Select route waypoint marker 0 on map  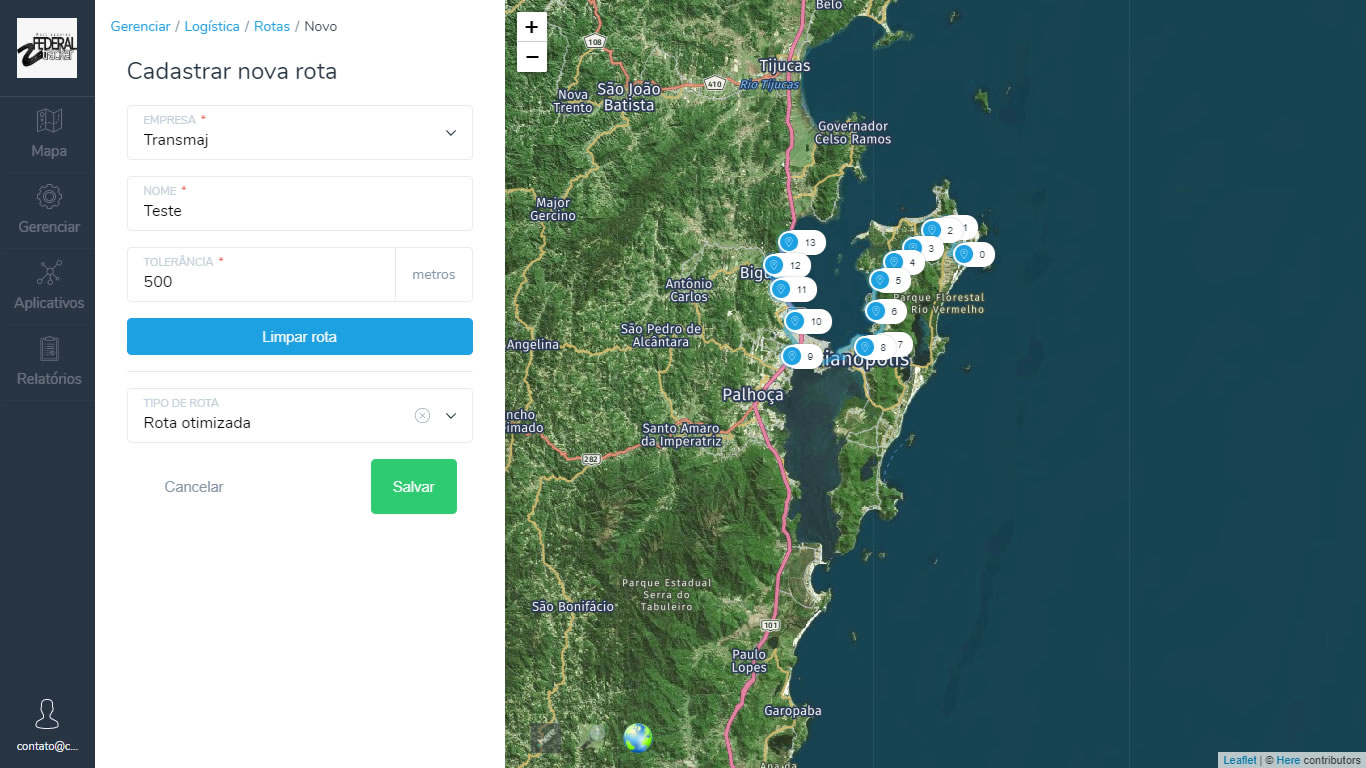[964, 254]
